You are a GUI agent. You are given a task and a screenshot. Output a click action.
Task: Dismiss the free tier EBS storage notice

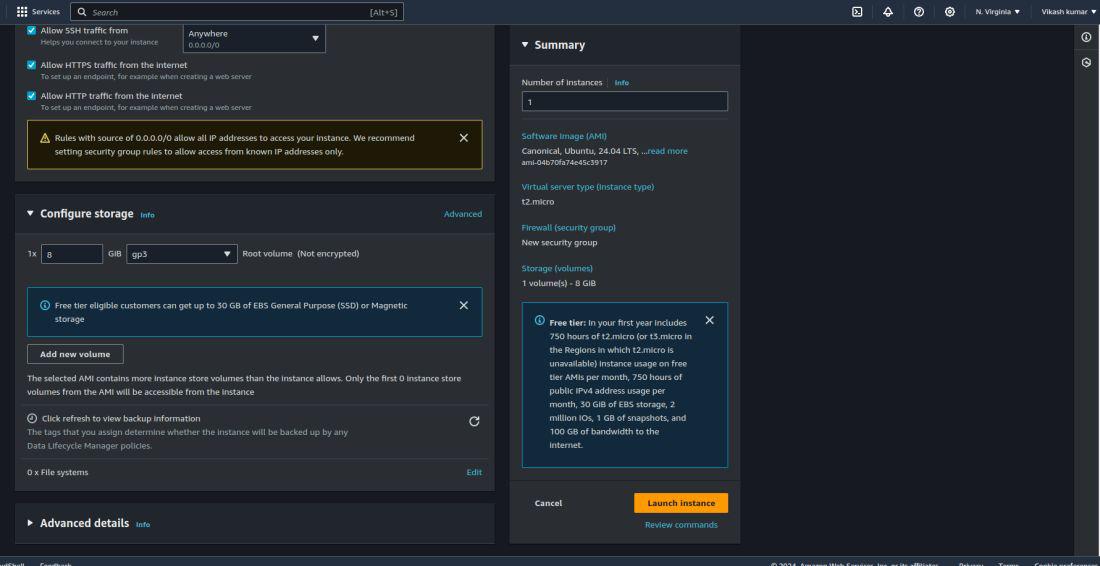[464, 305]
